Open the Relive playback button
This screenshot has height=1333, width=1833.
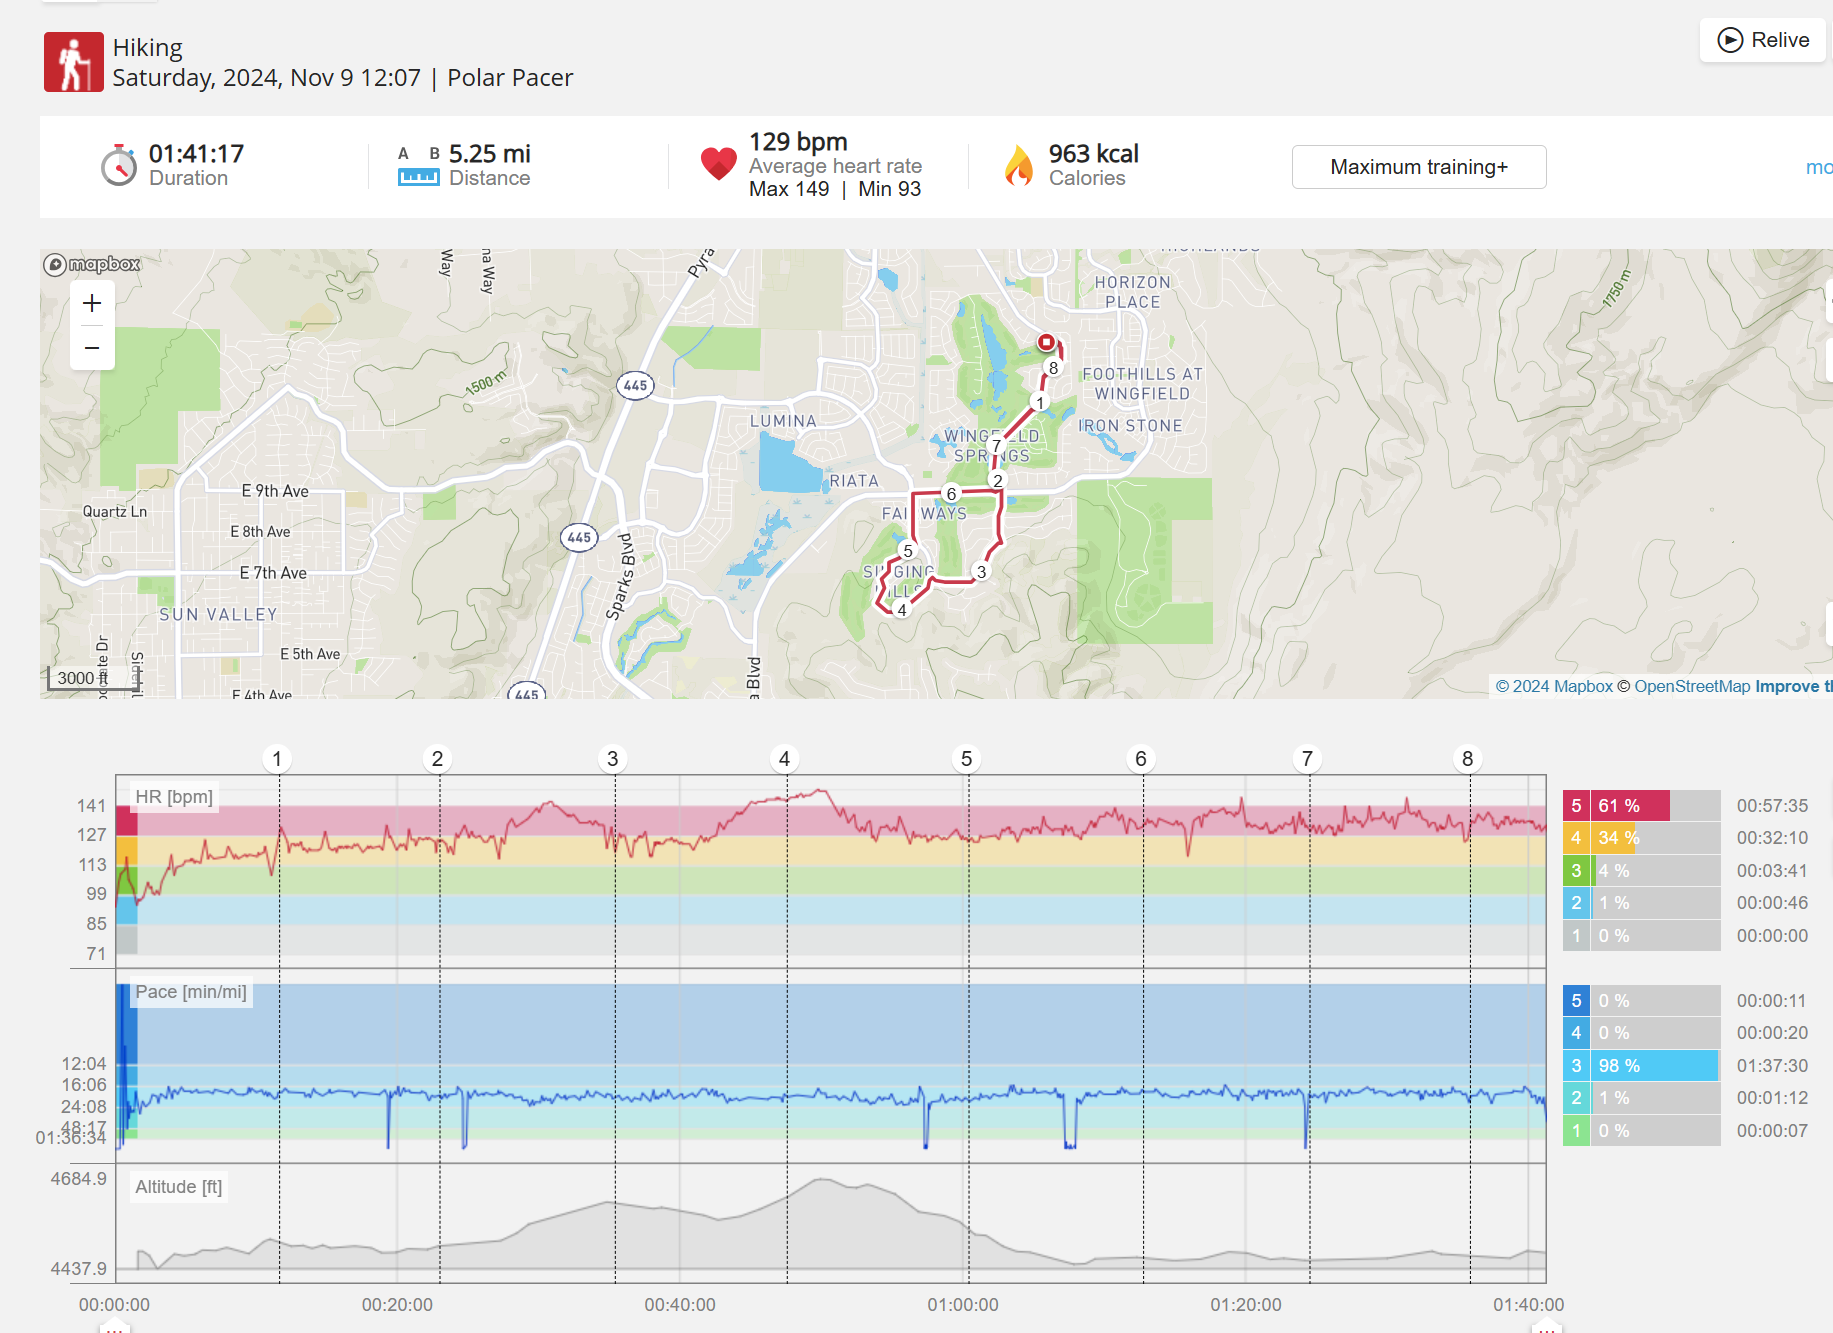[x=1763, y=40]
